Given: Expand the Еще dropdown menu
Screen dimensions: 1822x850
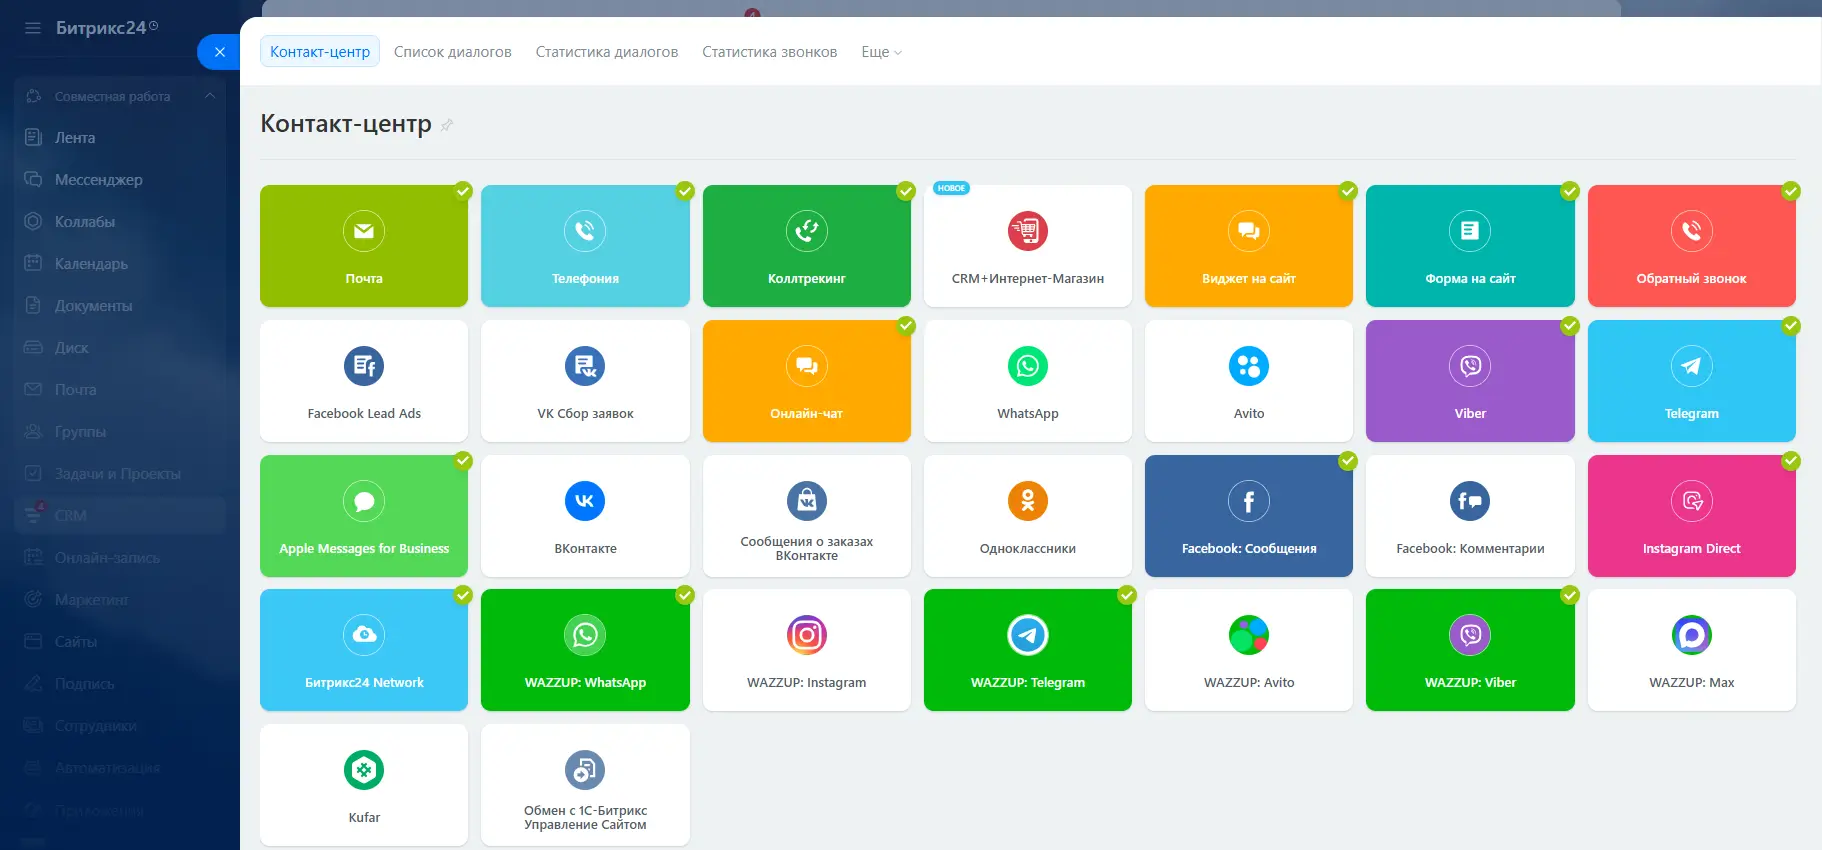Looking at the screenshot, I should click(x=881, y=52).
